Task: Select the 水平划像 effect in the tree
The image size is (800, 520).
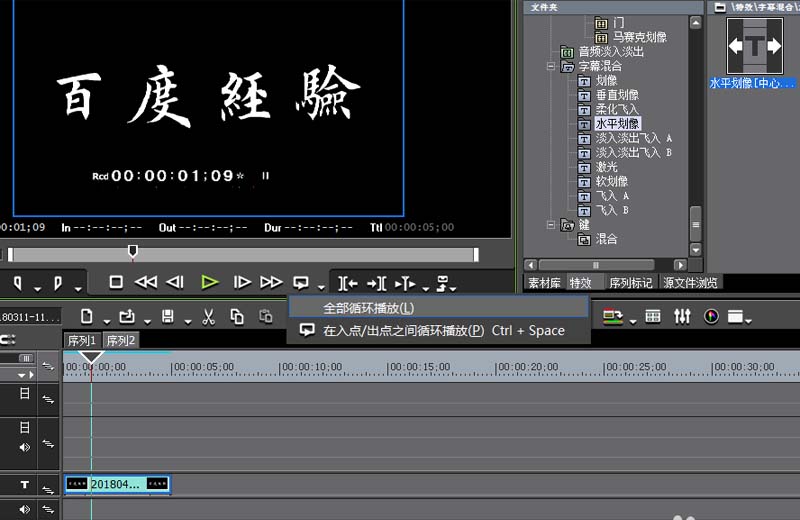Action: (617, 123)
